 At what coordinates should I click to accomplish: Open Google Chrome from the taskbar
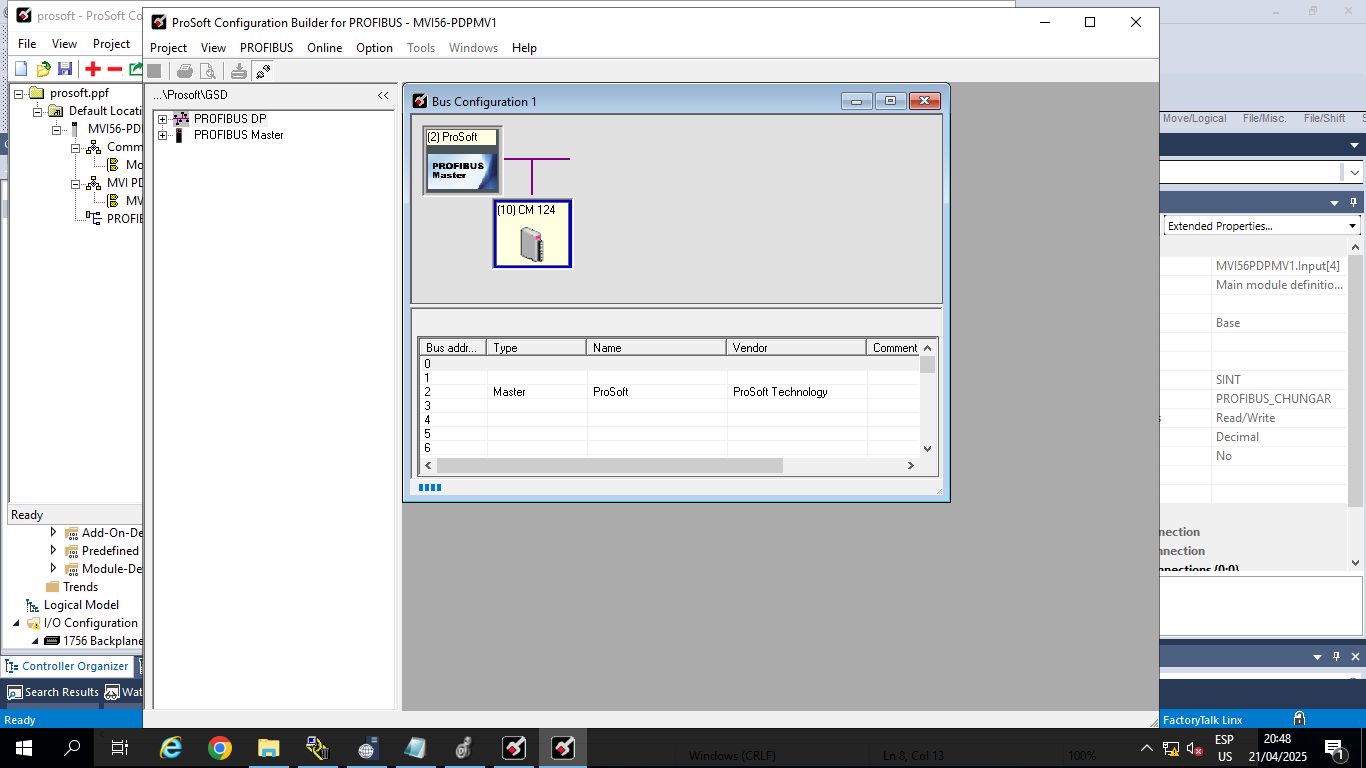[x=220, y=748]
